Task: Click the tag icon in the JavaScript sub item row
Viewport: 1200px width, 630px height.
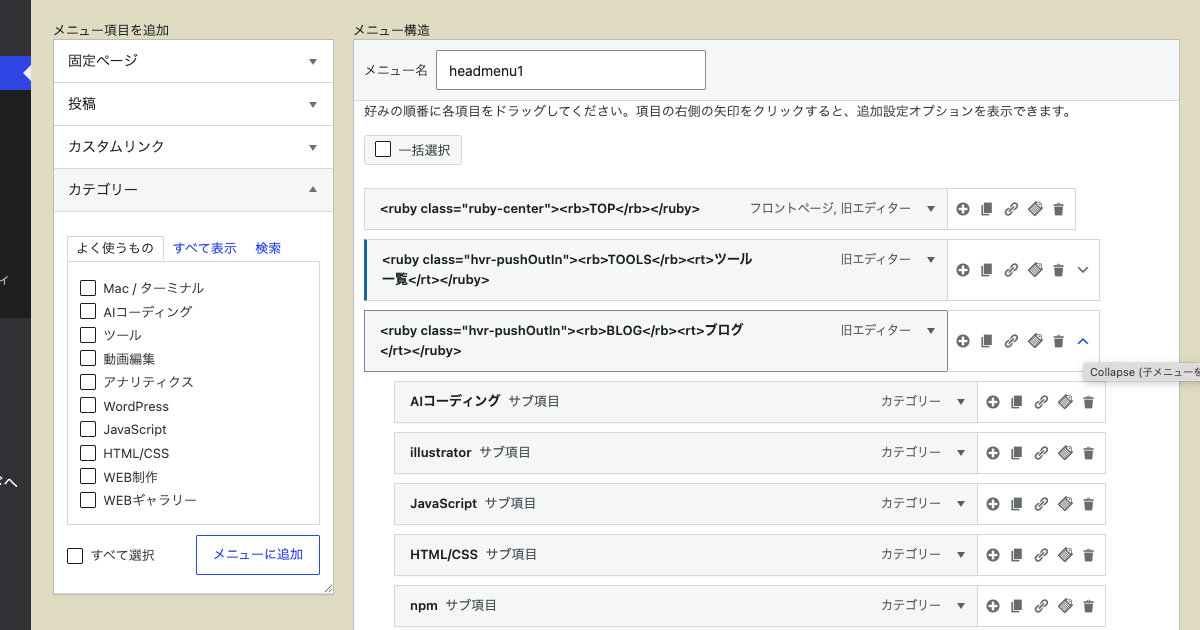Action: pos(1065,504)
